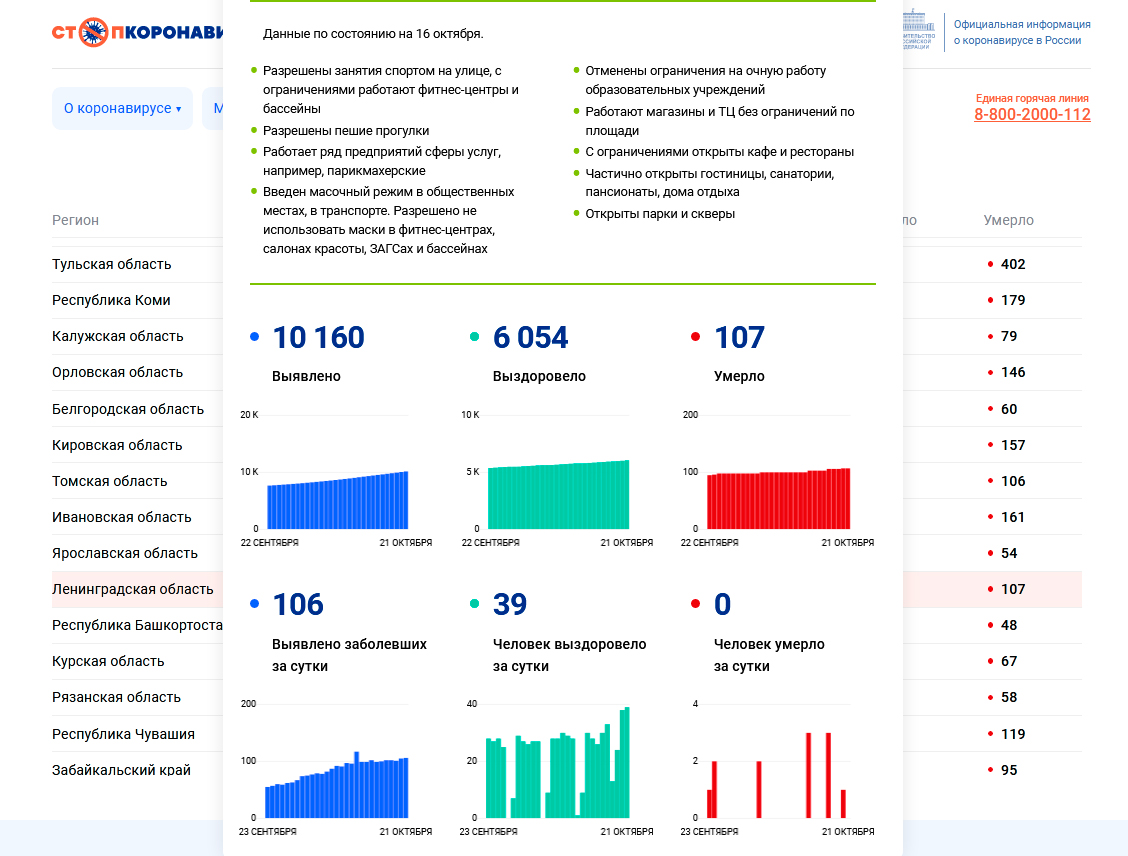
Task: Select the highlighted Ленинградская область row
Action: 133,589
